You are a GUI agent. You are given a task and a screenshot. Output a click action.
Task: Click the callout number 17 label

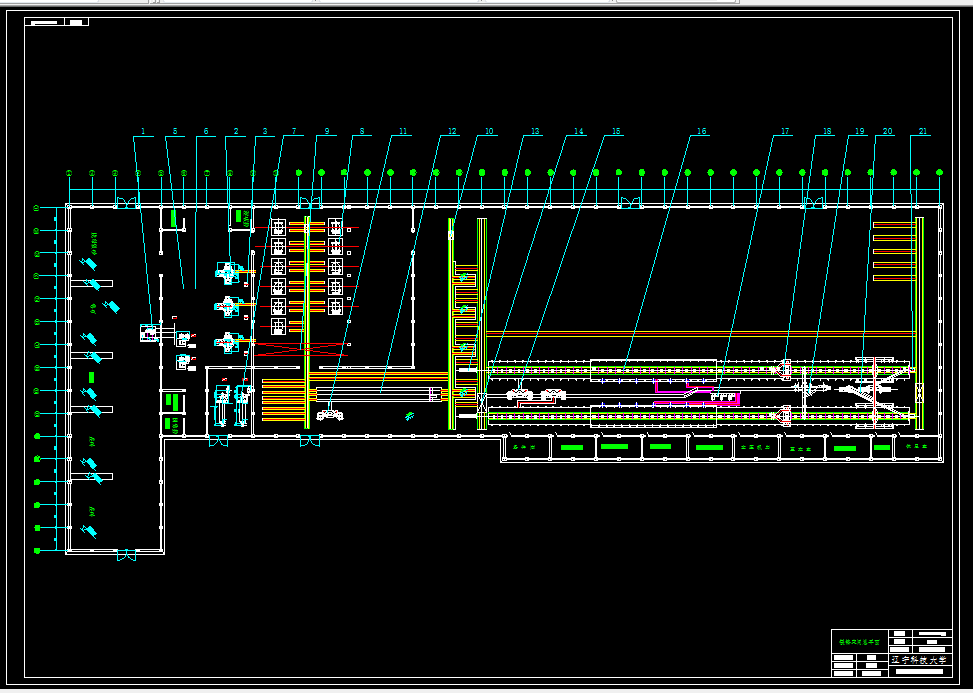pos(785,132)
